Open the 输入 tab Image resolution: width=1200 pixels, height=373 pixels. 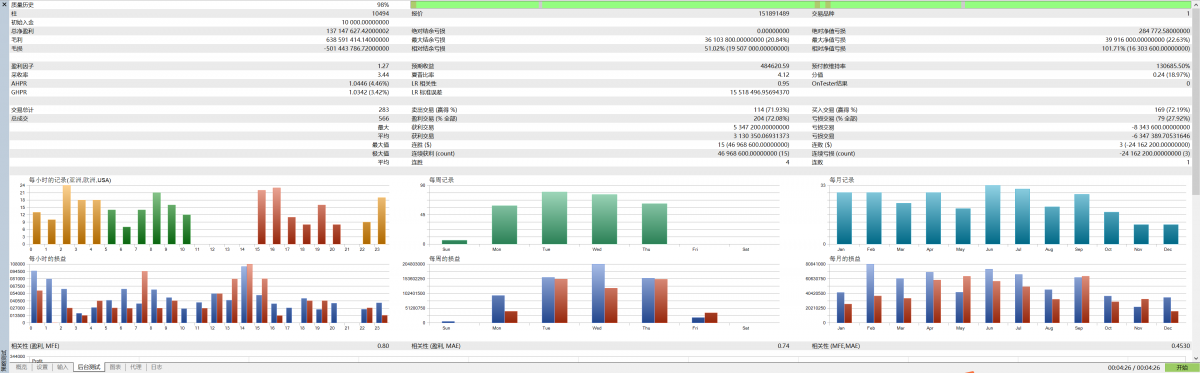[x=63, y=367]
